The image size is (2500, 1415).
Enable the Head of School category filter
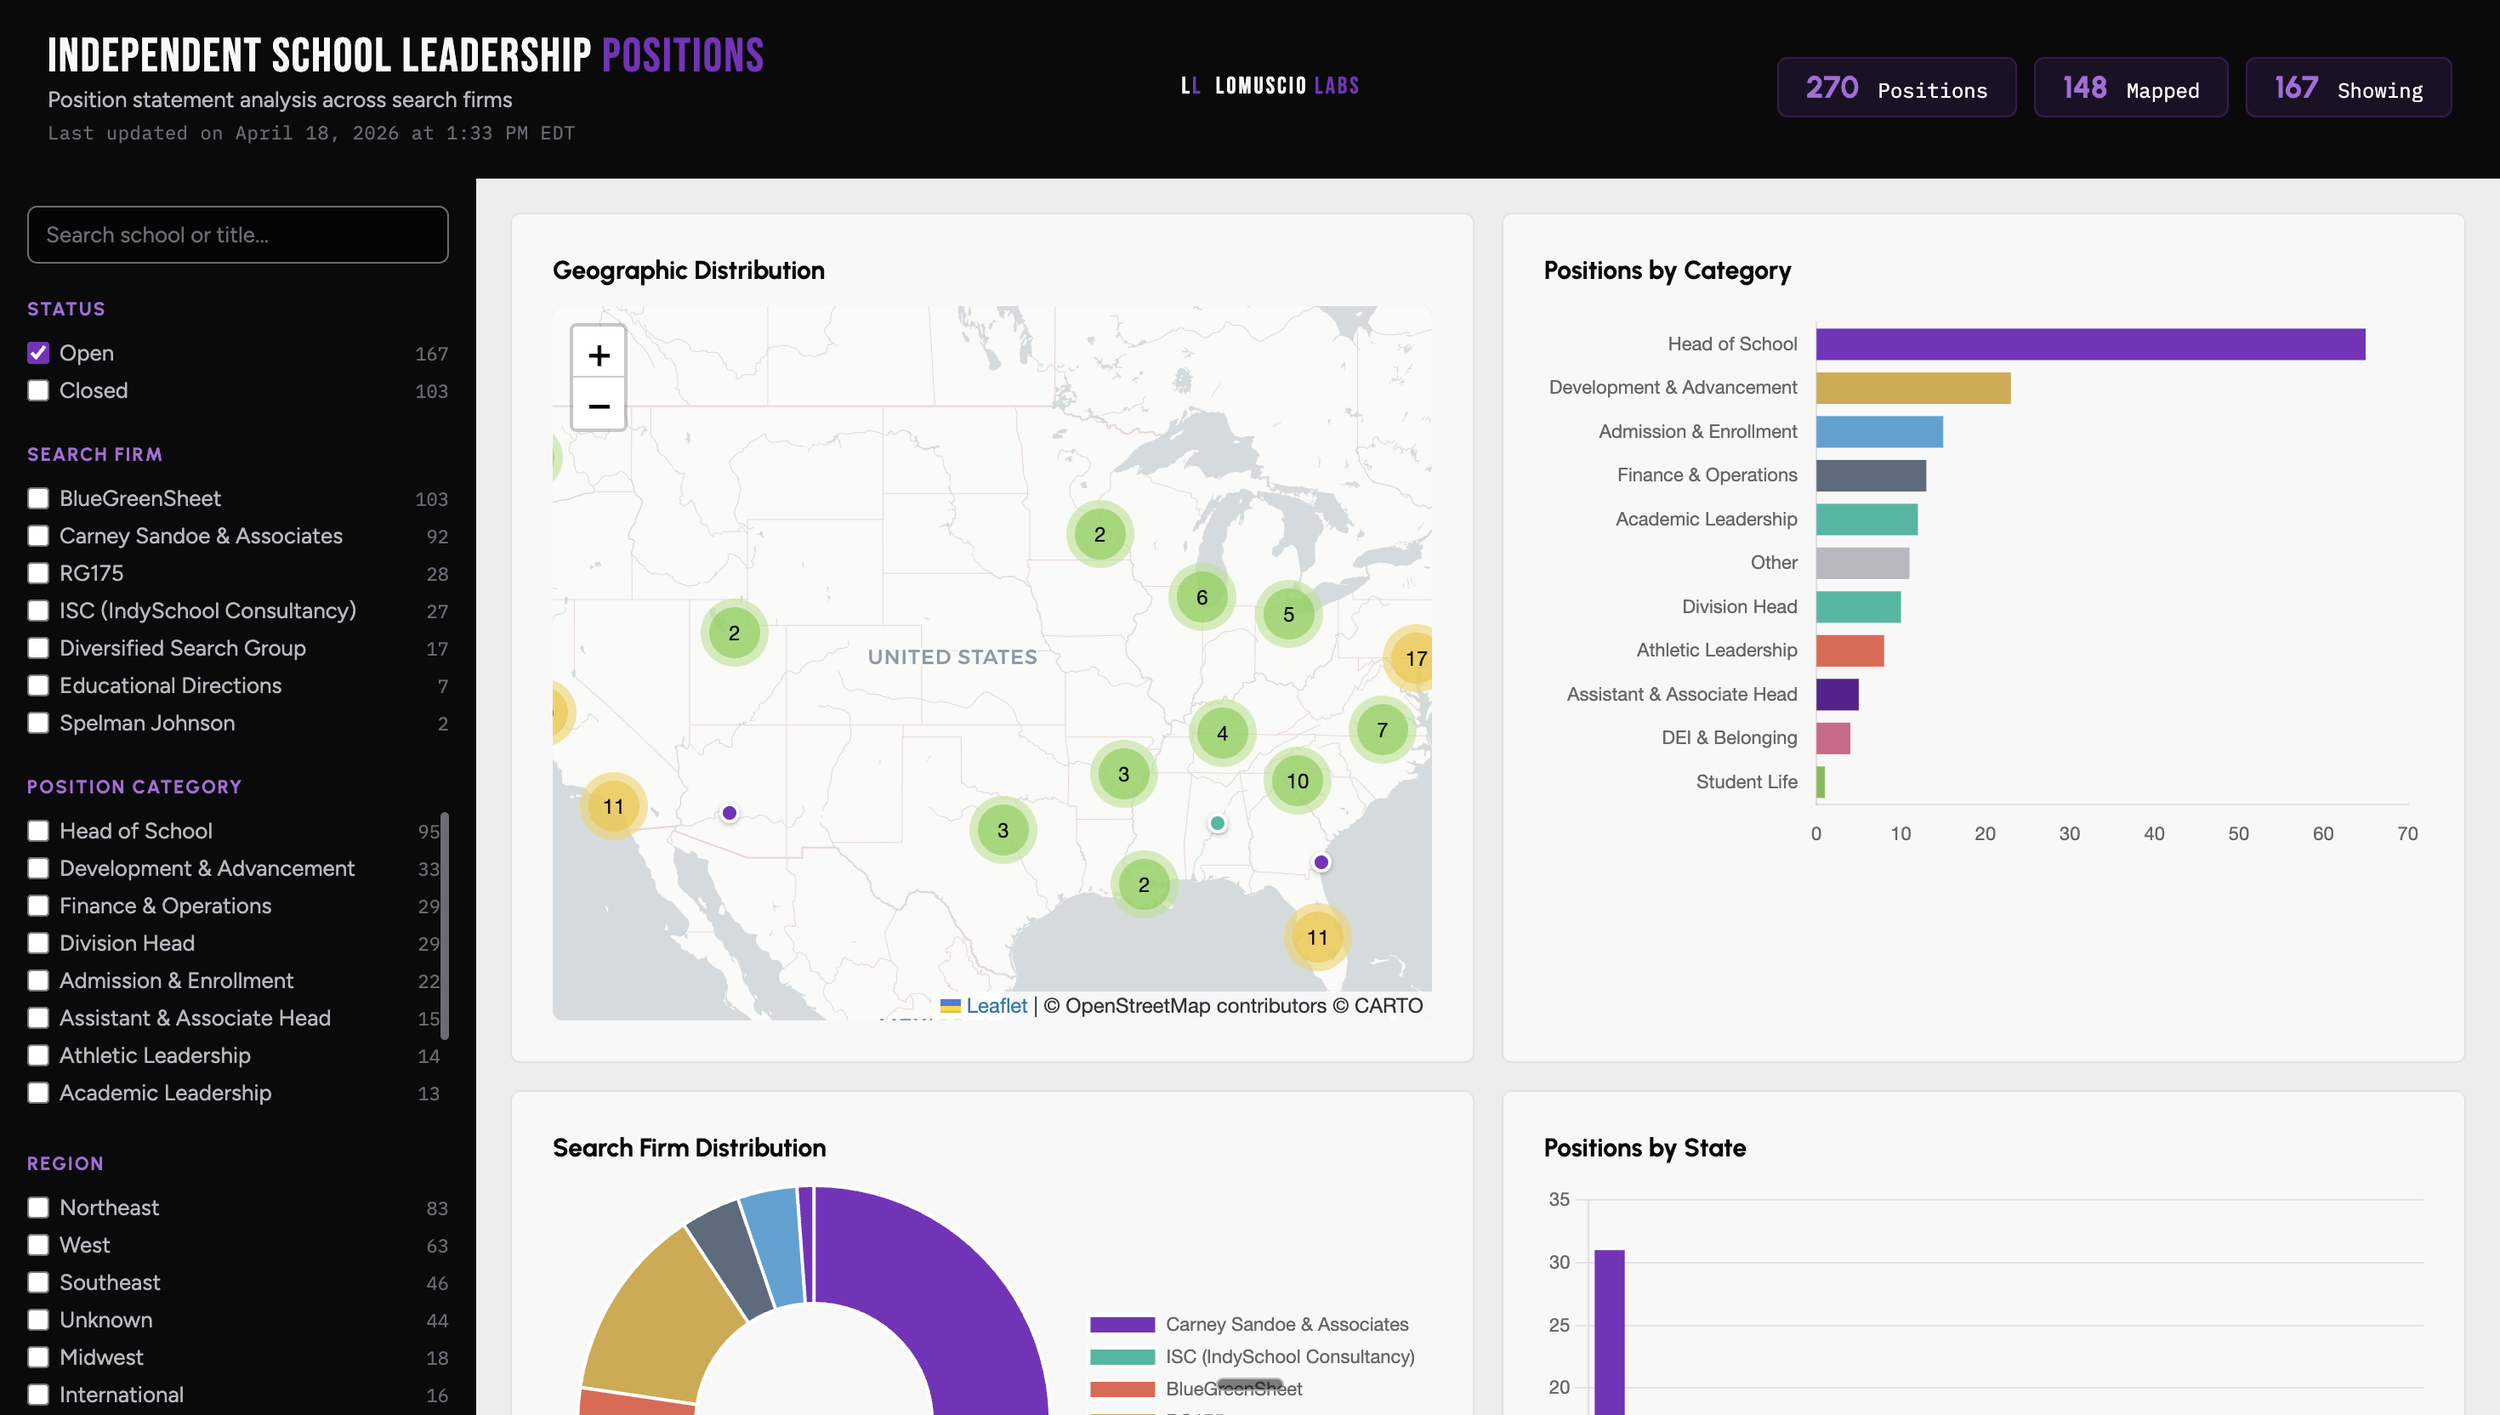pos(38,831)
